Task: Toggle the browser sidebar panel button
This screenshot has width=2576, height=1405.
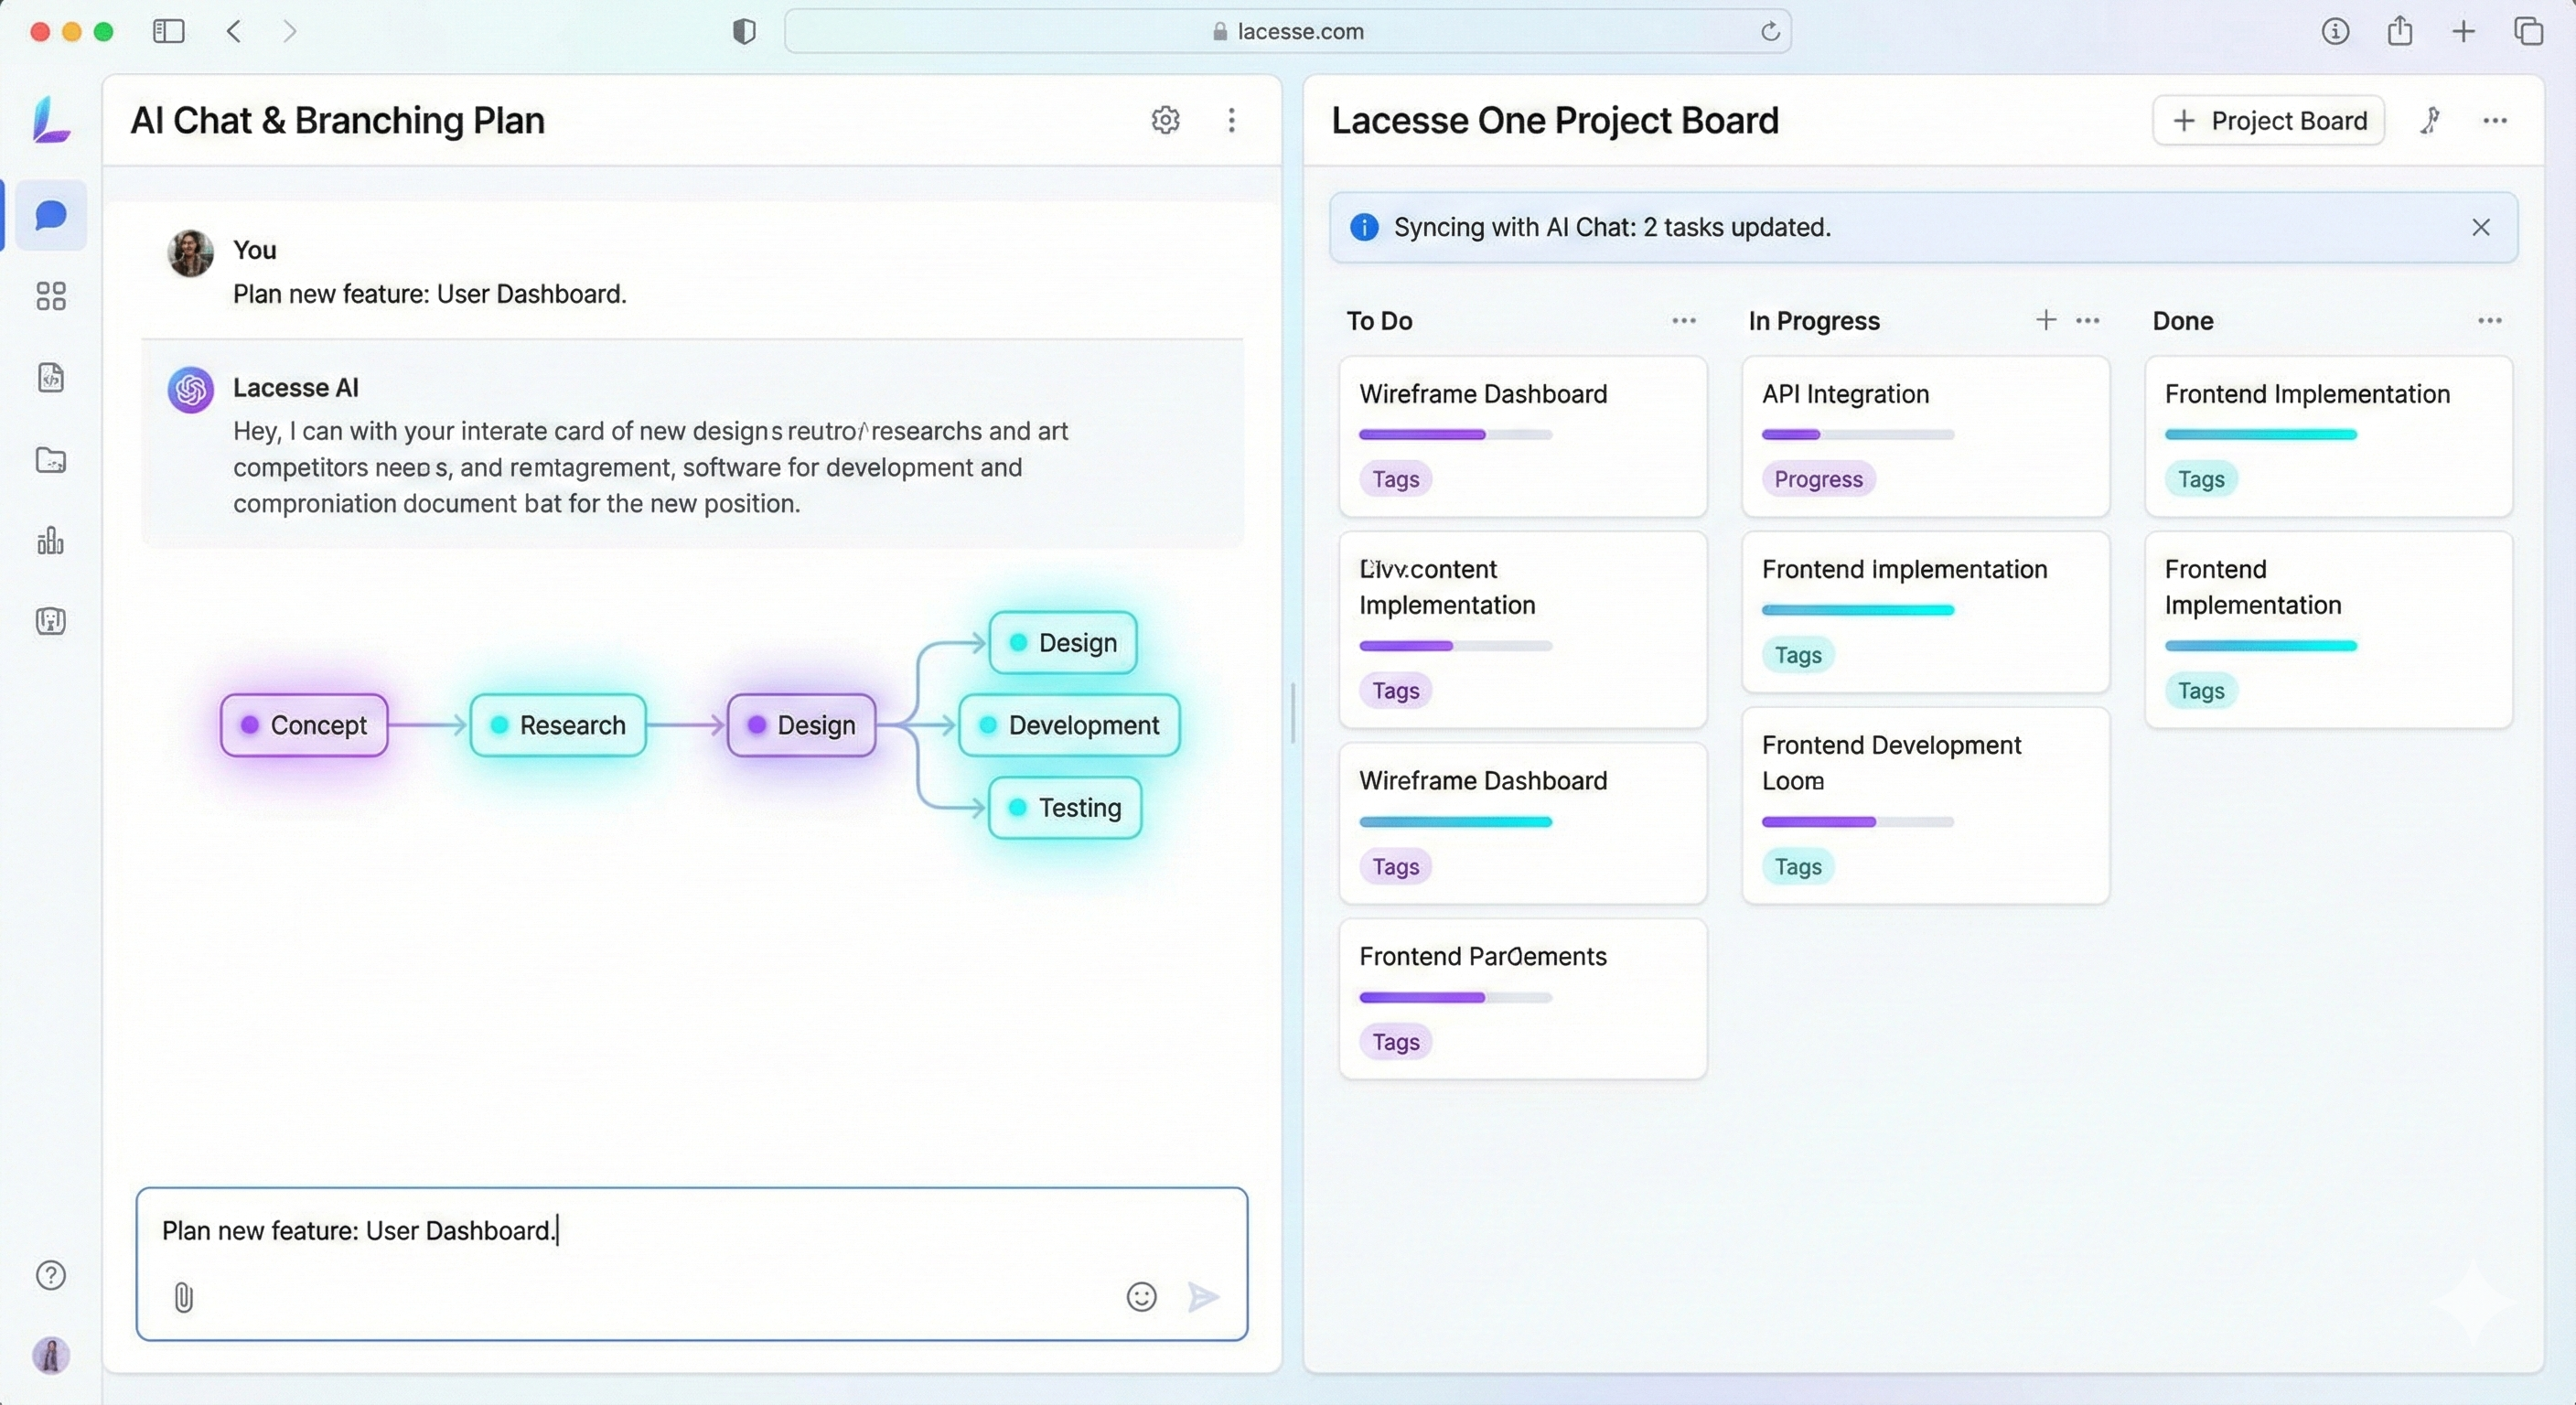Action: point(168,31)
